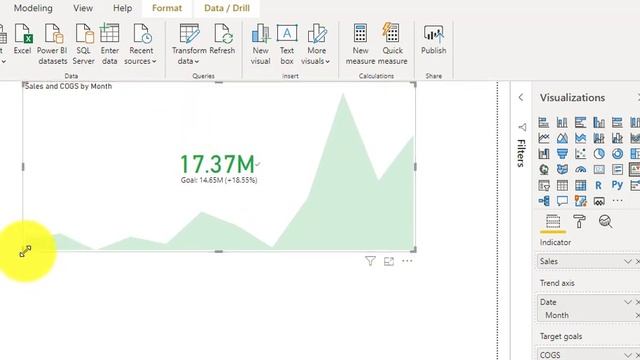Choose the stacked area chart visual
Viewport: 640px width, 360px height.
(580, 138)
